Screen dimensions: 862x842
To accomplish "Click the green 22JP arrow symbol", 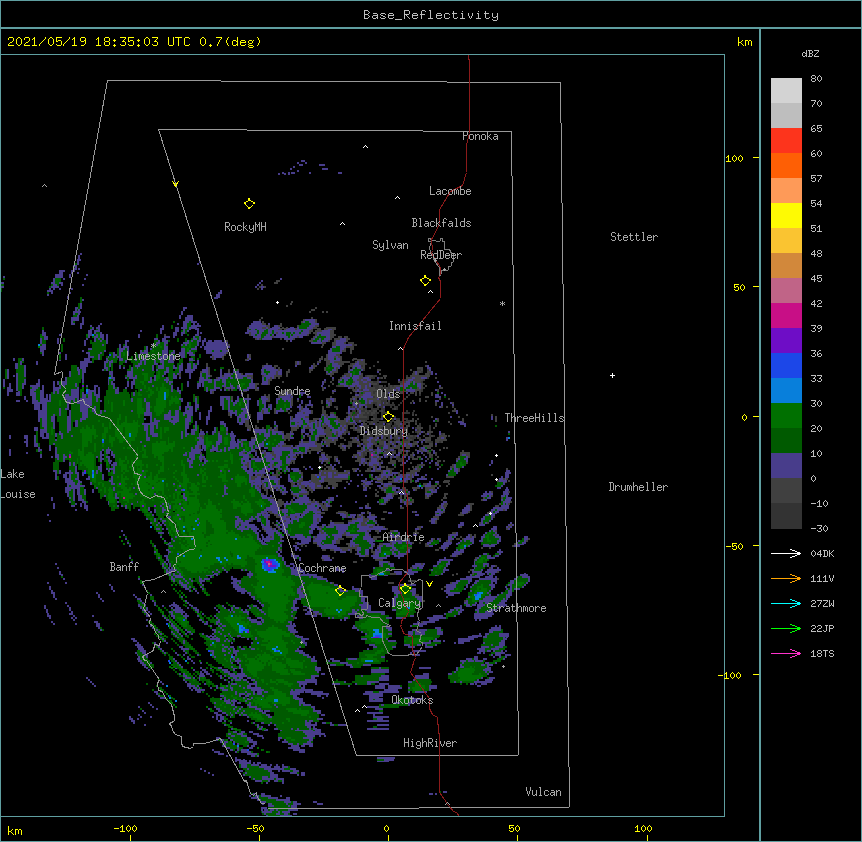I will pos(786,628).
